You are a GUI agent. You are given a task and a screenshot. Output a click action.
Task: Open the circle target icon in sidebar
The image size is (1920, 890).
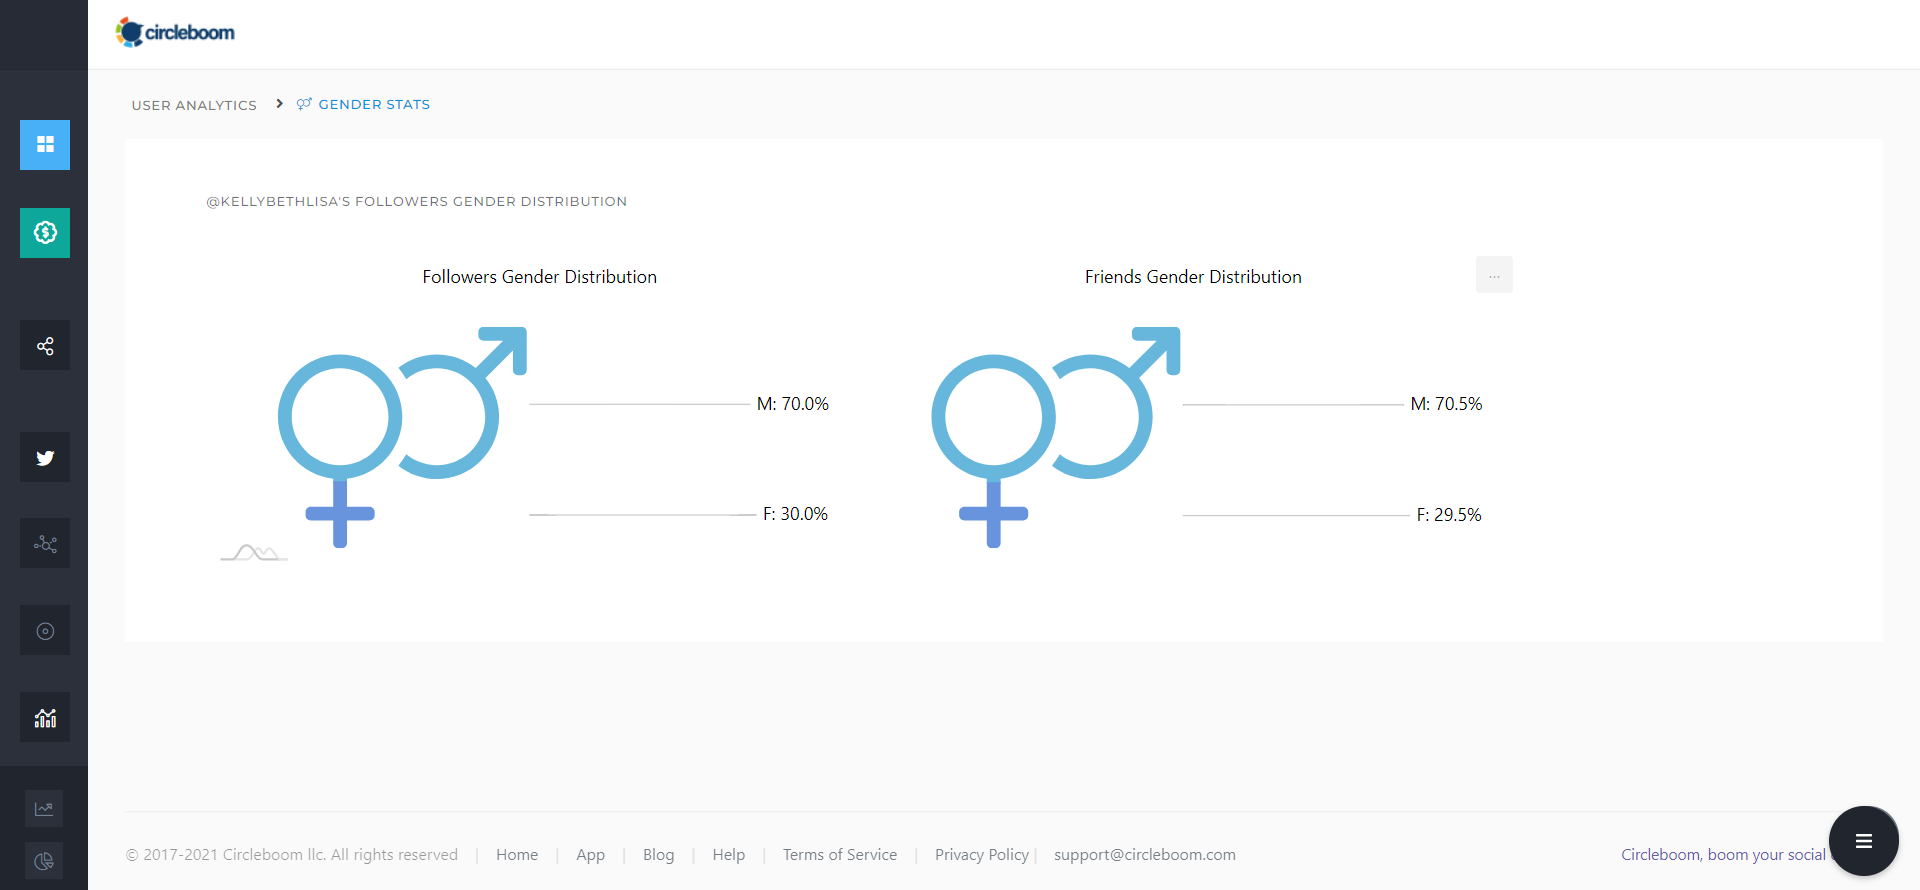pyautogui.click(x=45, y=631)
